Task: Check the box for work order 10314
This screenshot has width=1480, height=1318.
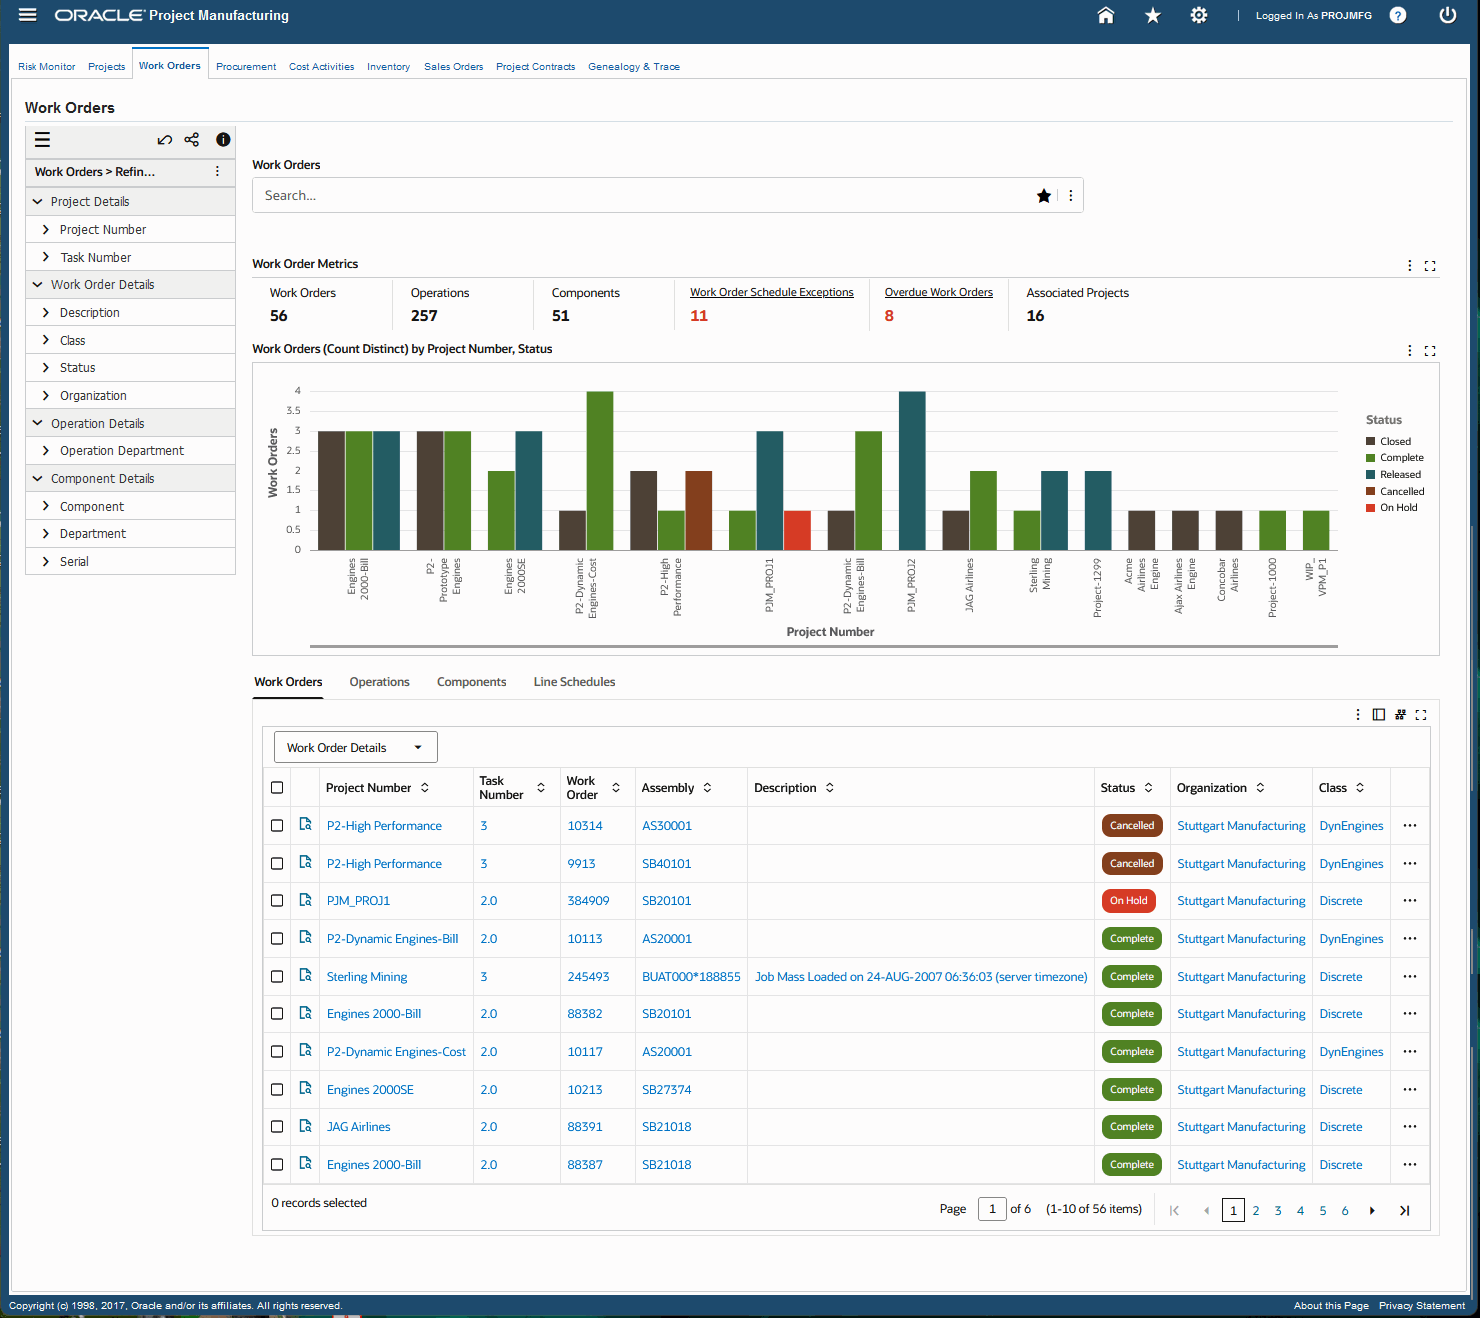Action: coord(277,826)
